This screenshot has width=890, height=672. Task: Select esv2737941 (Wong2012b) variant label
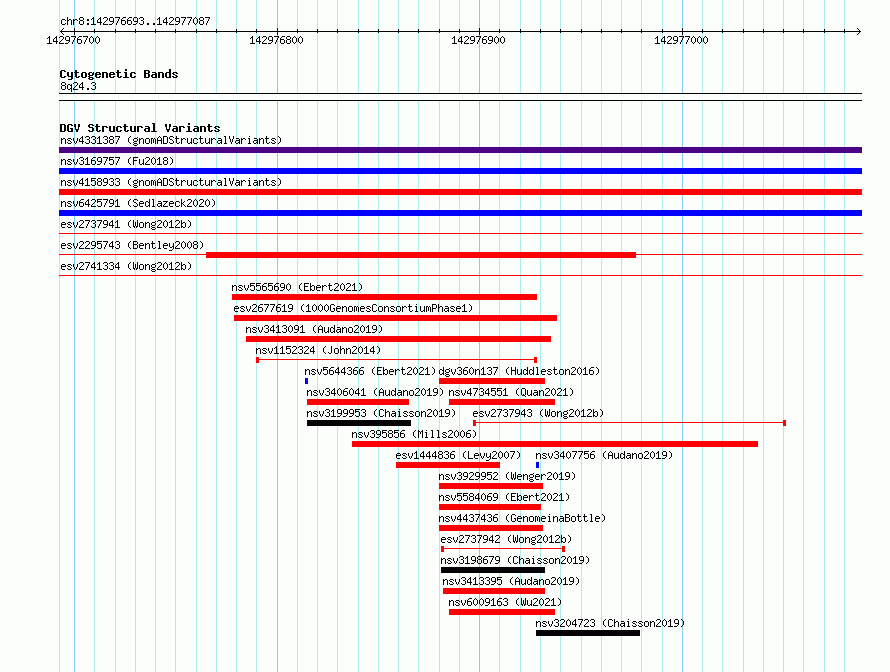126,224
